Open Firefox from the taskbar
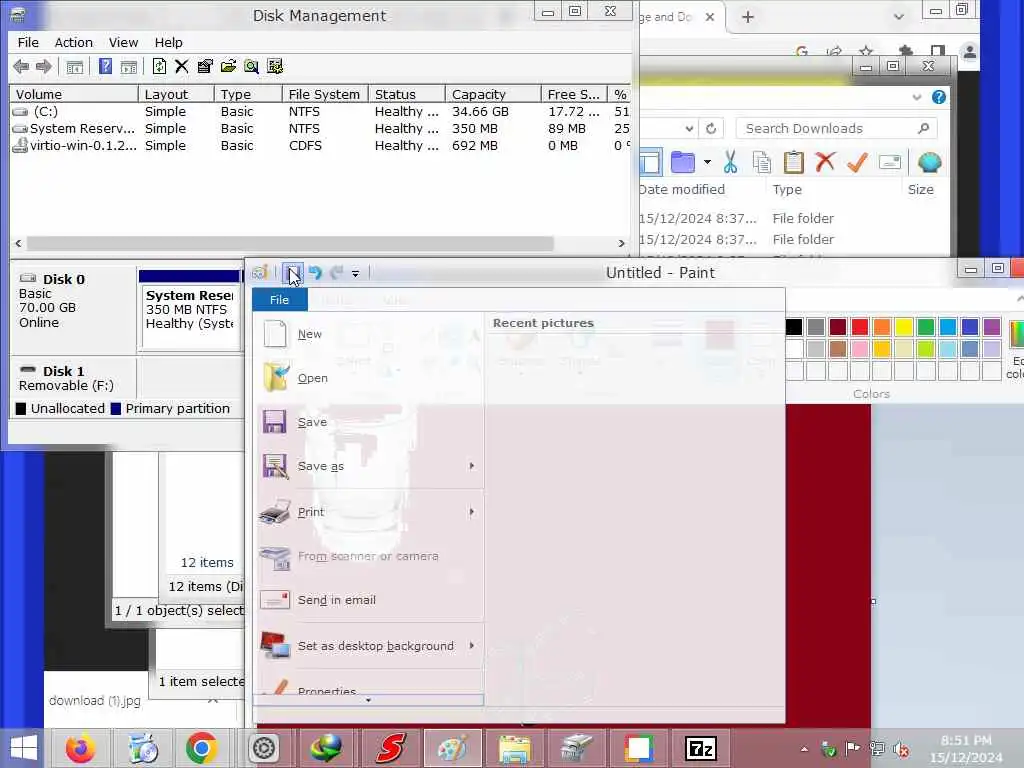The height and width of the screenshot is (768, 1024). click(x=80, y=748)
